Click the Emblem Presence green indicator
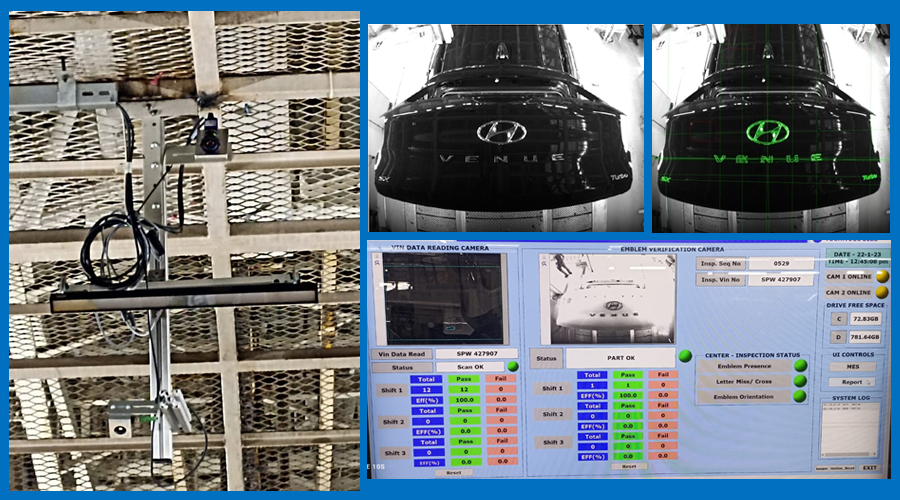Screen dimensions: 900x500 [x=800, y=366]
